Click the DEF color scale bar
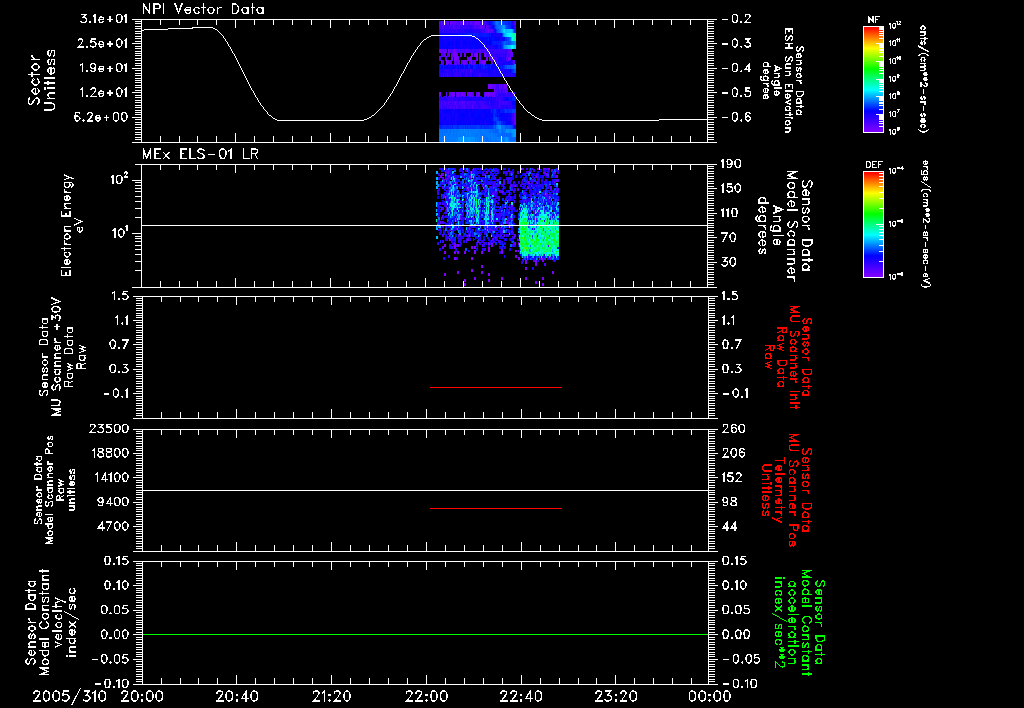The image size is (1024, 708). [873, 224]
